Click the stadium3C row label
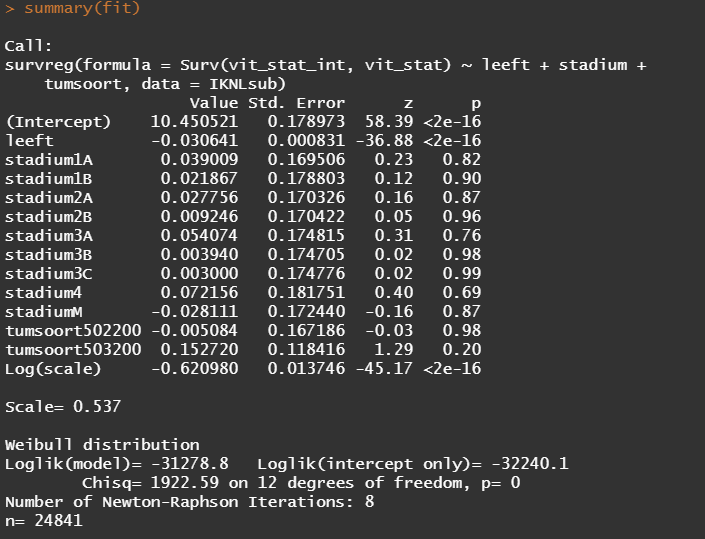705x539 pixels. (x=49, y=273)
